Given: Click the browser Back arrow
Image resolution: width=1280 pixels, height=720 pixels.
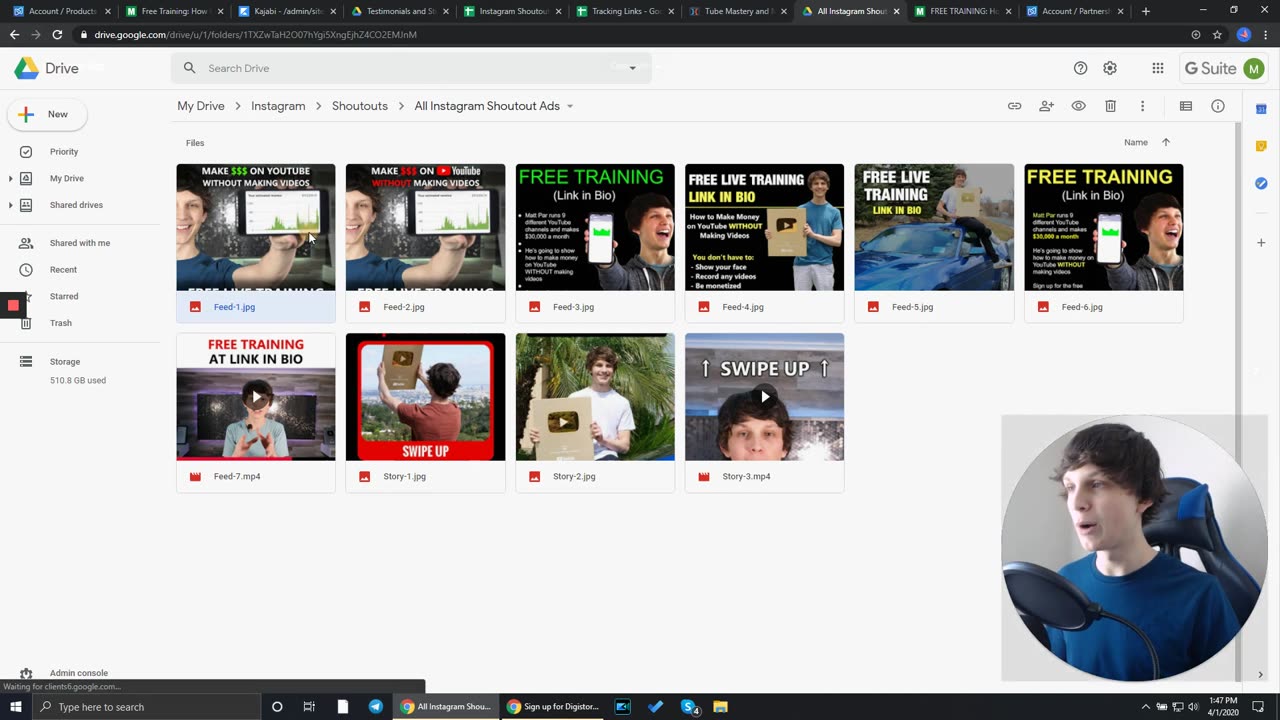Looking at the screenshot, I should pyautogui.click(x=14, y=34).
